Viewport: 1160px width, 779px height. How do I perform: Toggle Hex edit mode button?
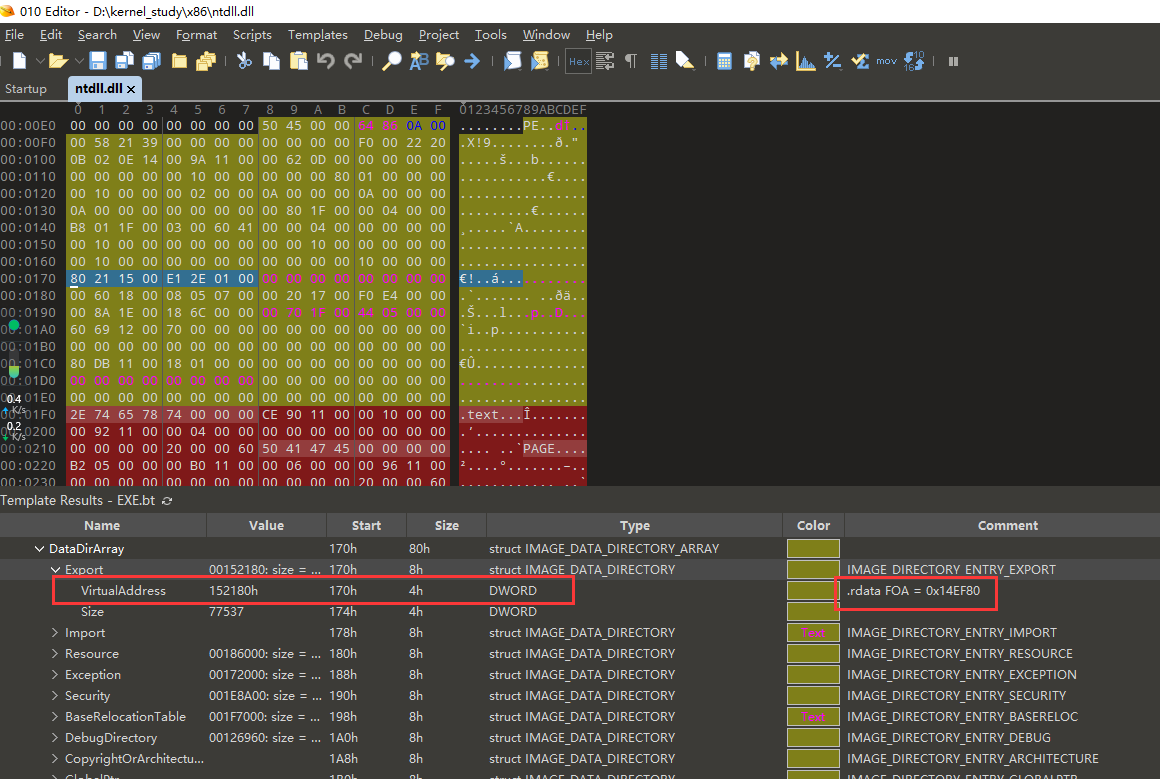(x=579, y=61)
